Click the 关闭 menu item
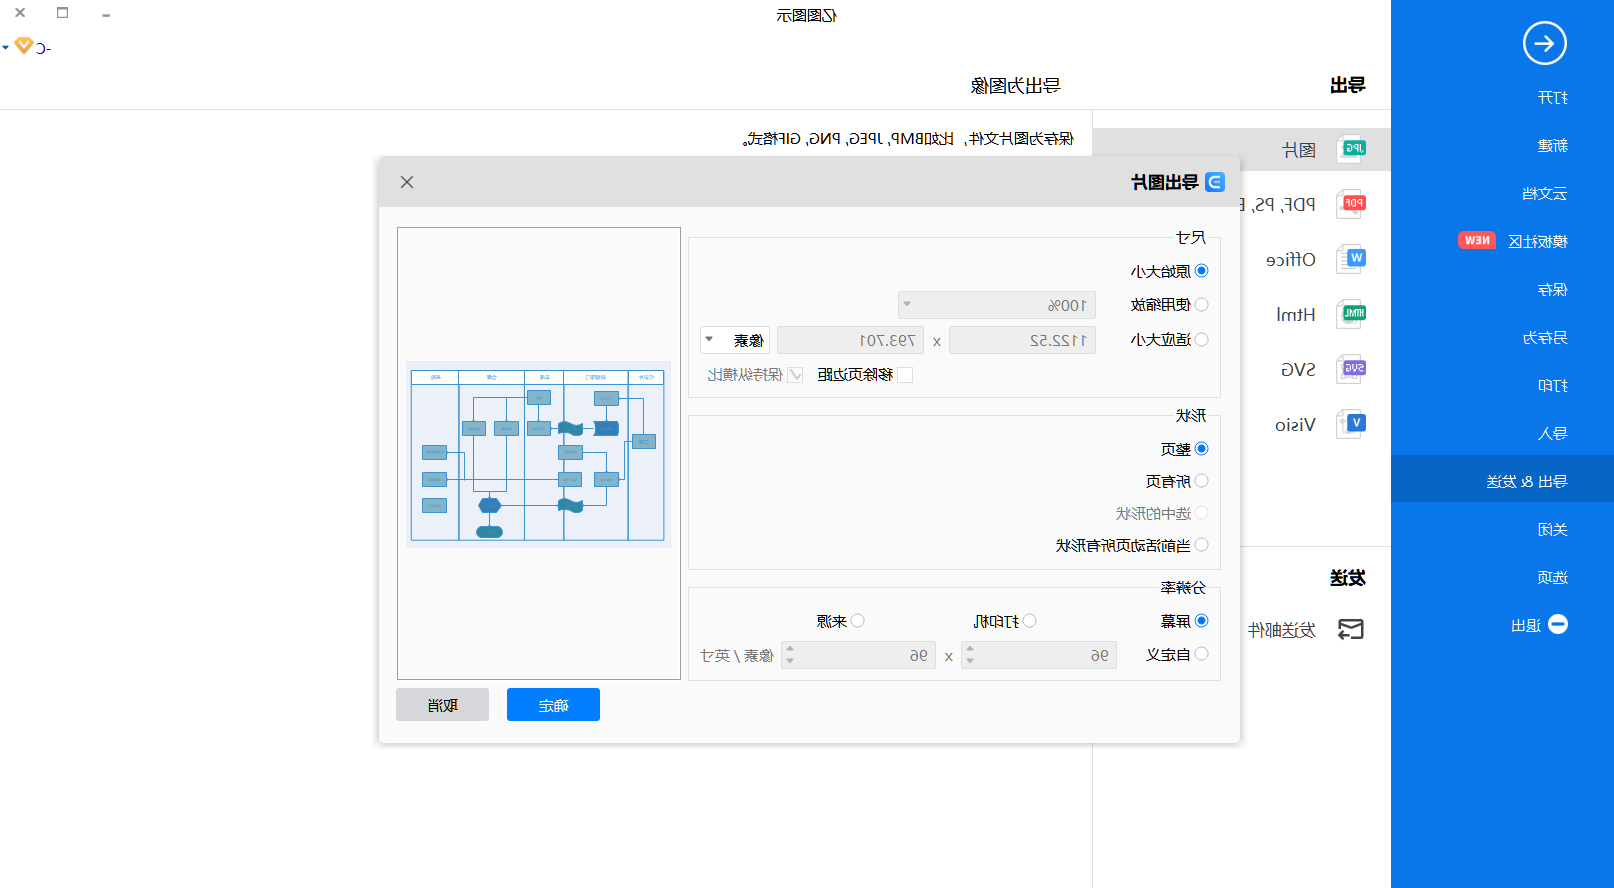 click(x=1552, y=529)
